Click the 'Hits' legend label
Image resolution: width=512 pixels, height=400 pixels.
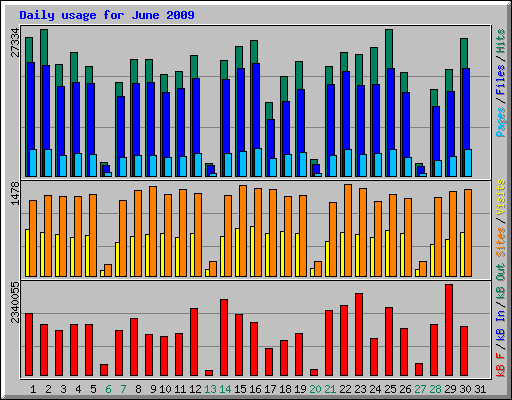(x=500, y=41)
